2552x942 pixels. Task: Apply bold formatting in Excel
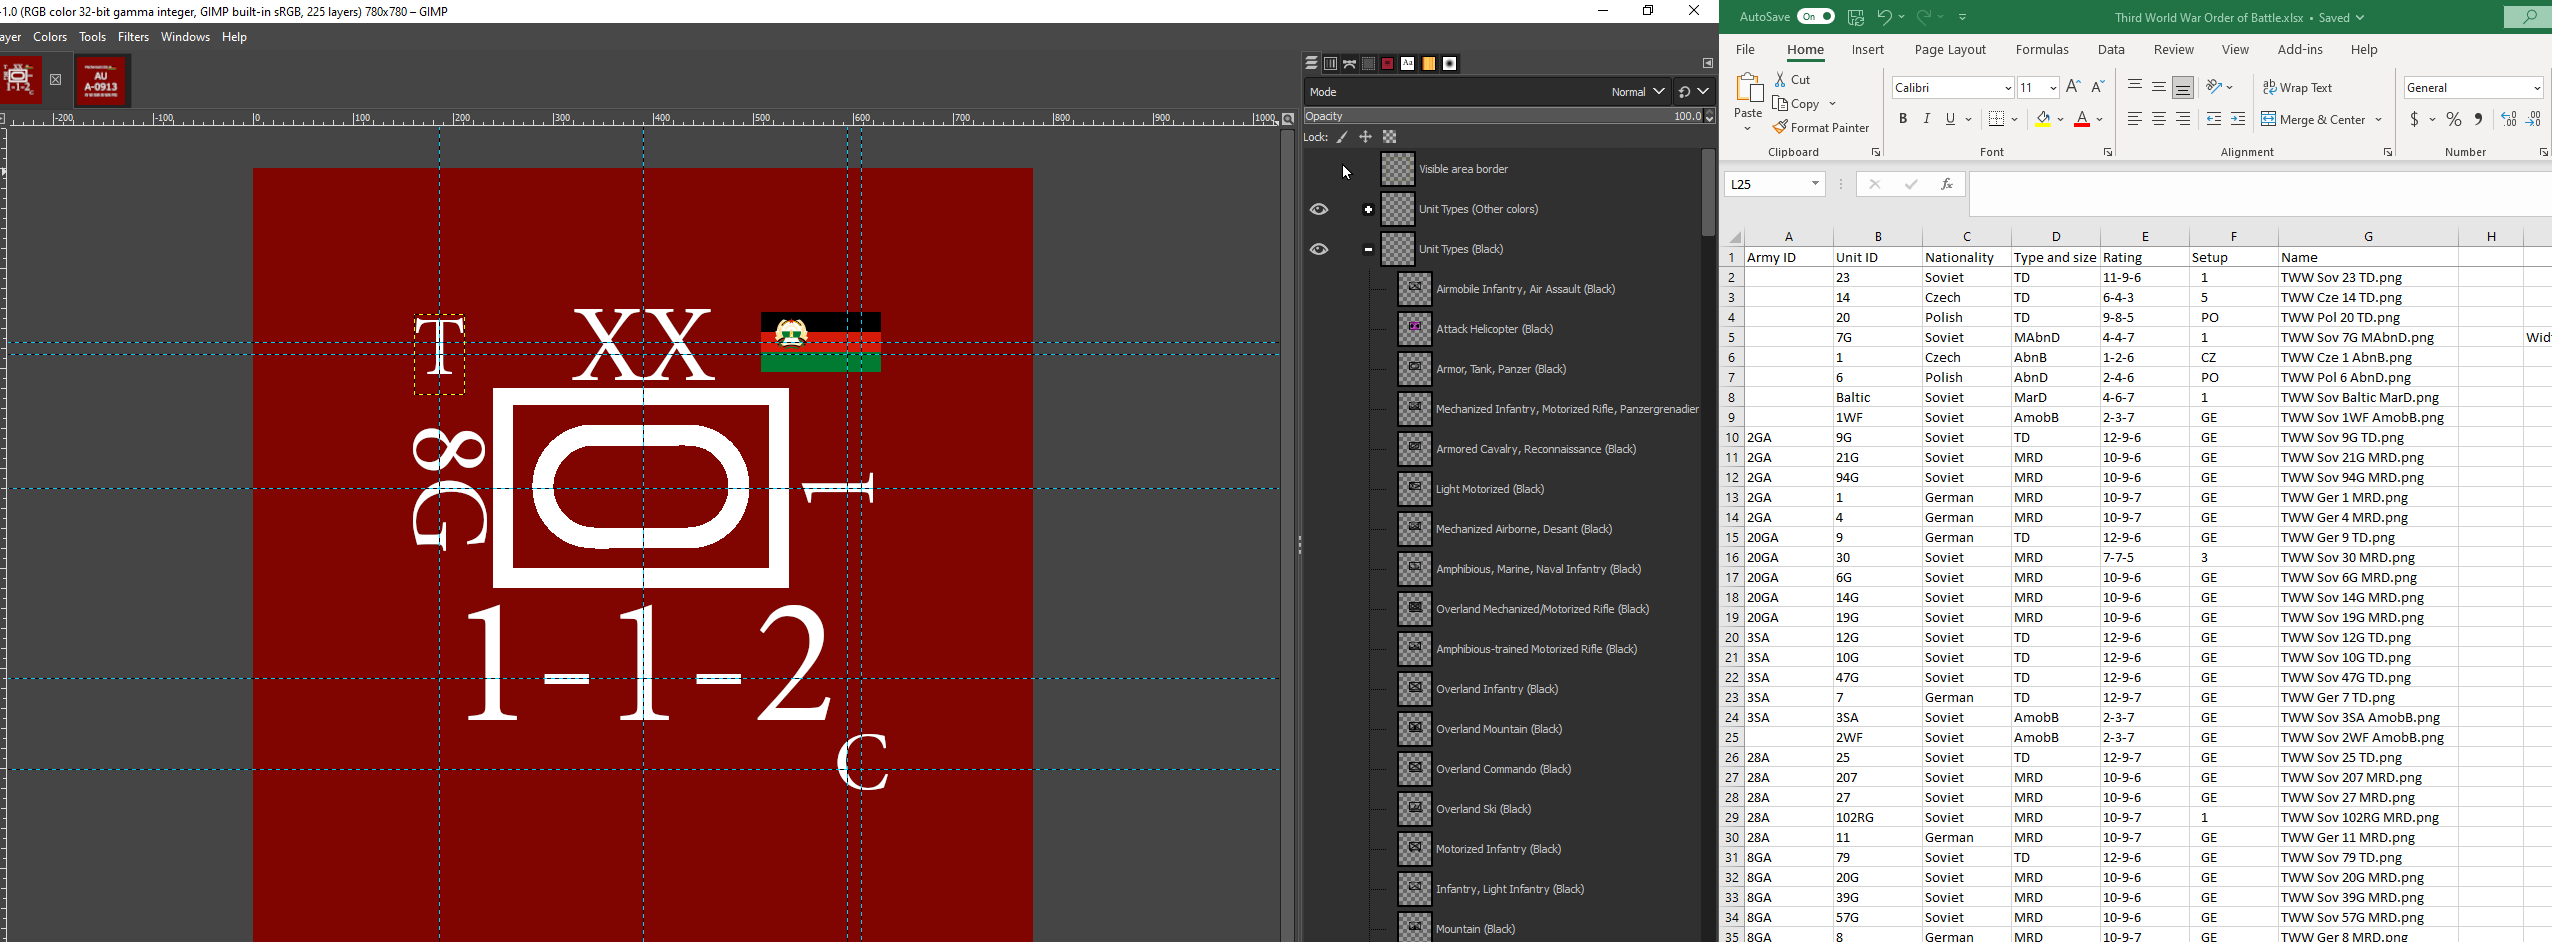coord(1902,119)
